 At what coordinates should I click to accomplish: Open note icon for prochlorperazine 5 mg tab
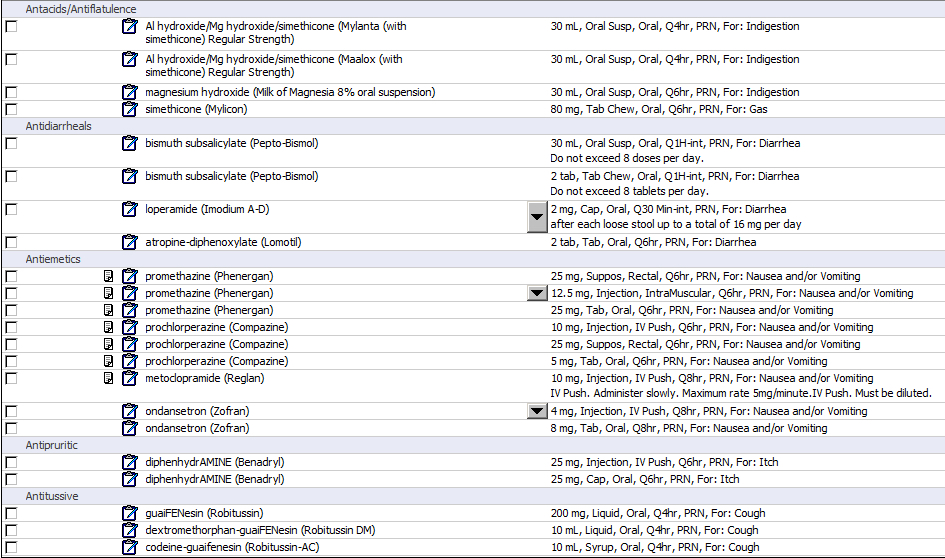tap(108, 361)
